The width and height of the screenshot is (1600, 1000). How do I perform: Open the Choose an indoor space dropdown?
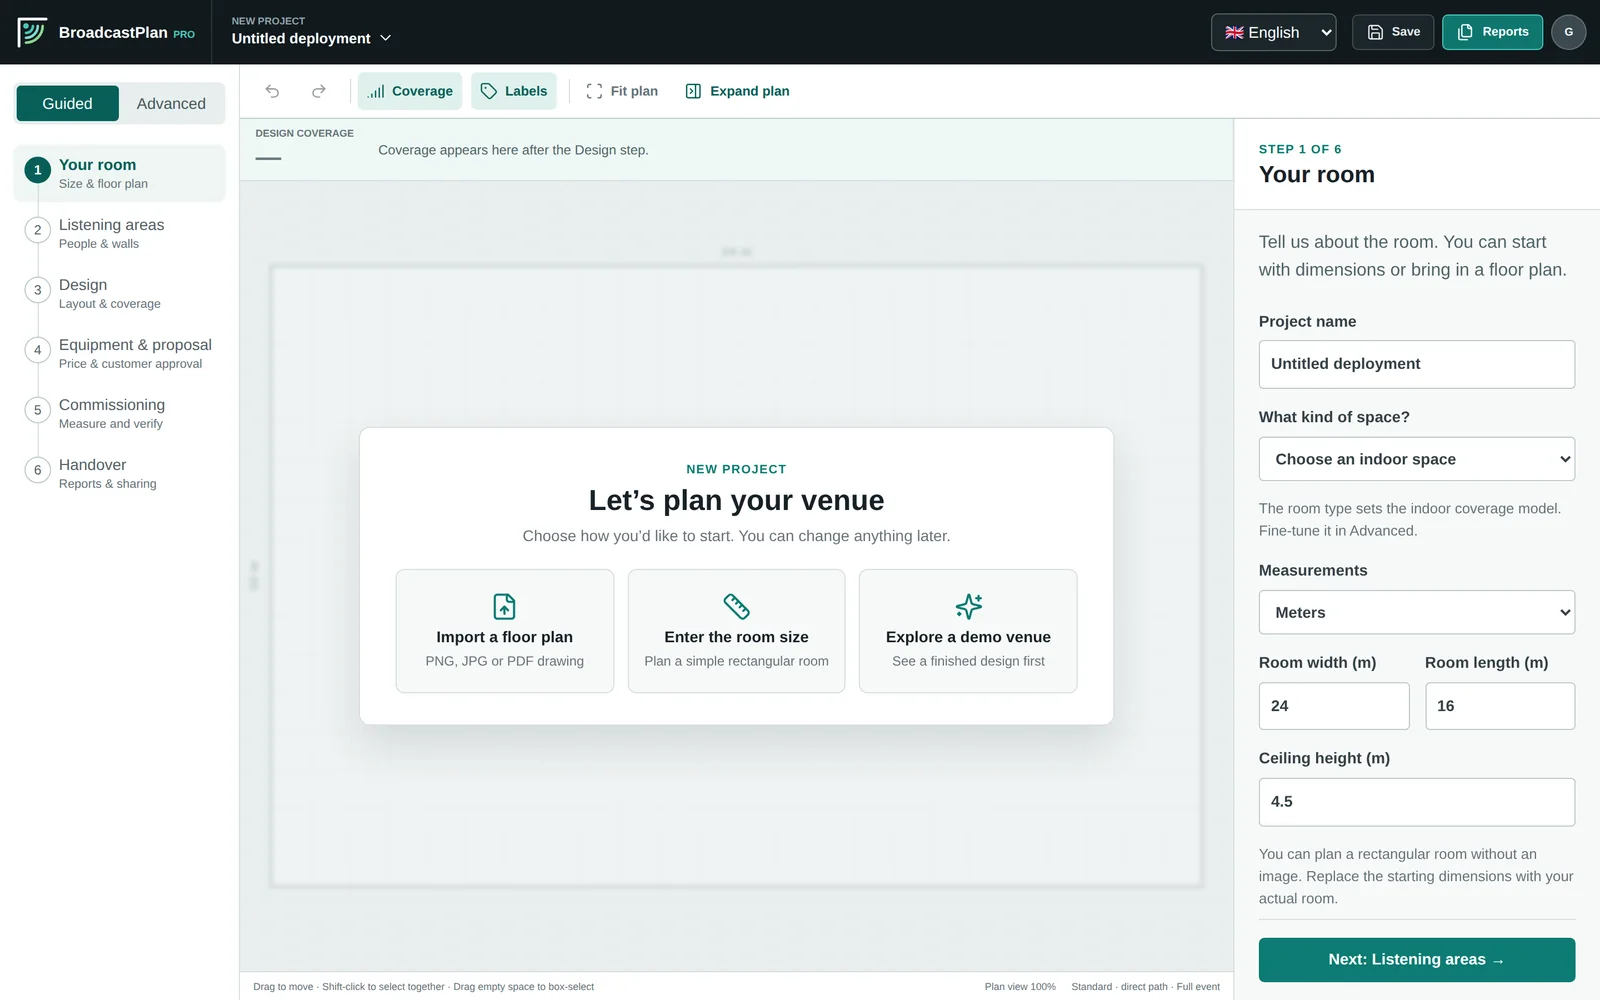click(1417, 459)
